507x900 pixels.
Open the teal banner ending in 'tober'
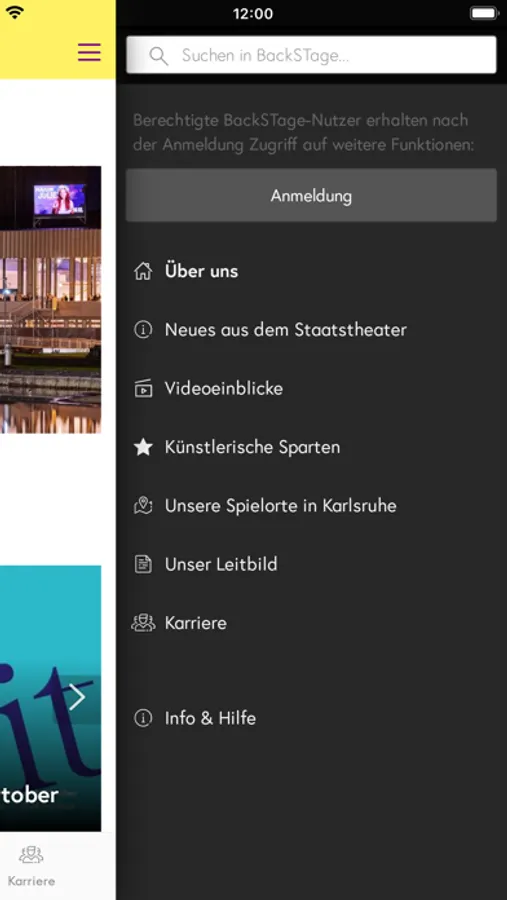tap(51, 699)
